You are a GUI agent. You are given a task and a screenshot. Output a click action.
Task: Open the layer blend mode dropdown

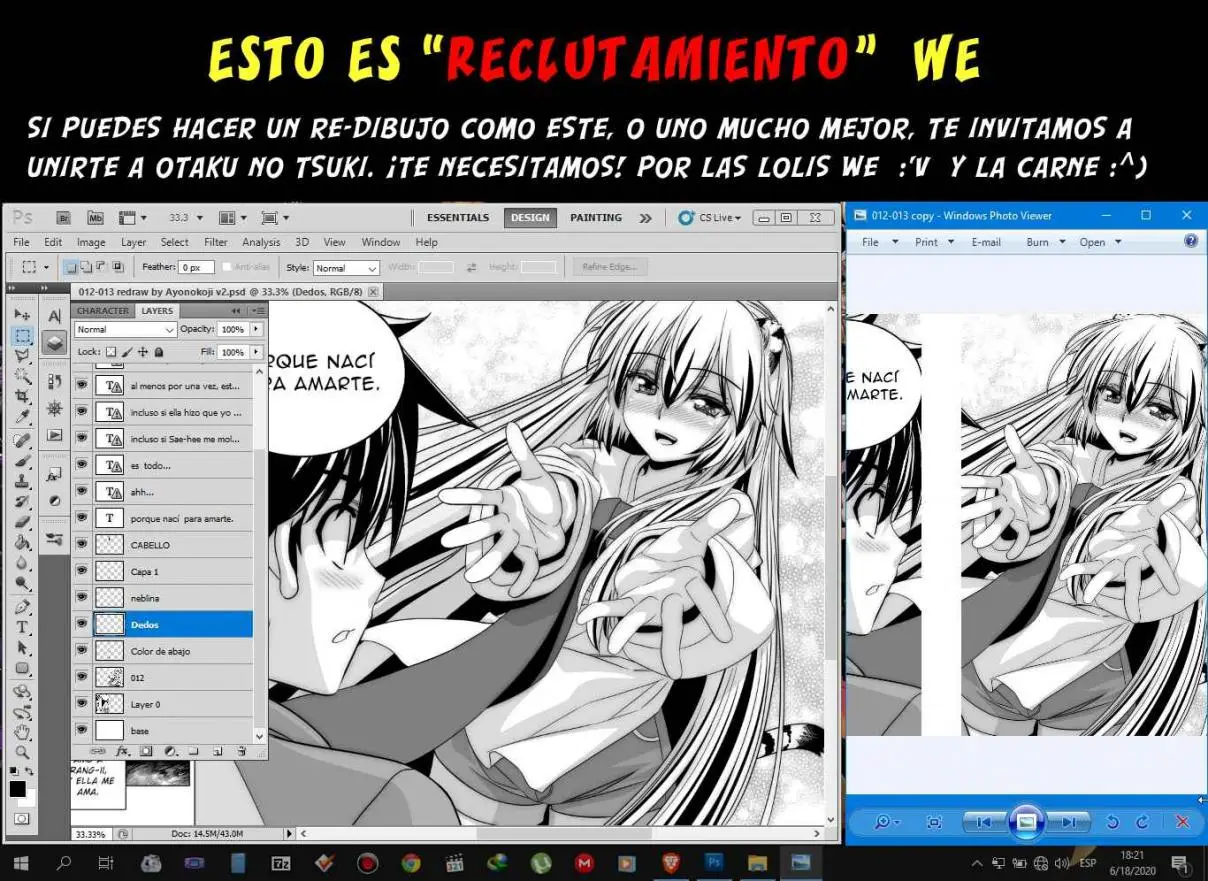point(125,329)
